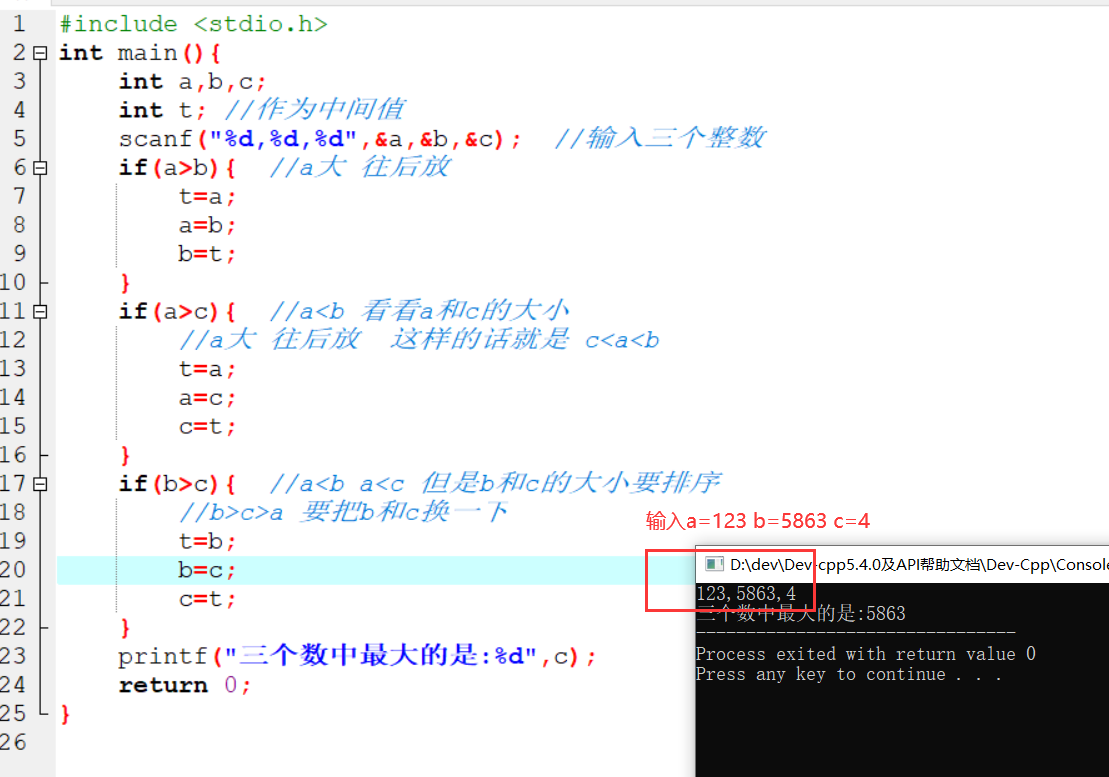
Task: Collapse the if(a>b) block fold marker
Action: click(x=40, y=168)
